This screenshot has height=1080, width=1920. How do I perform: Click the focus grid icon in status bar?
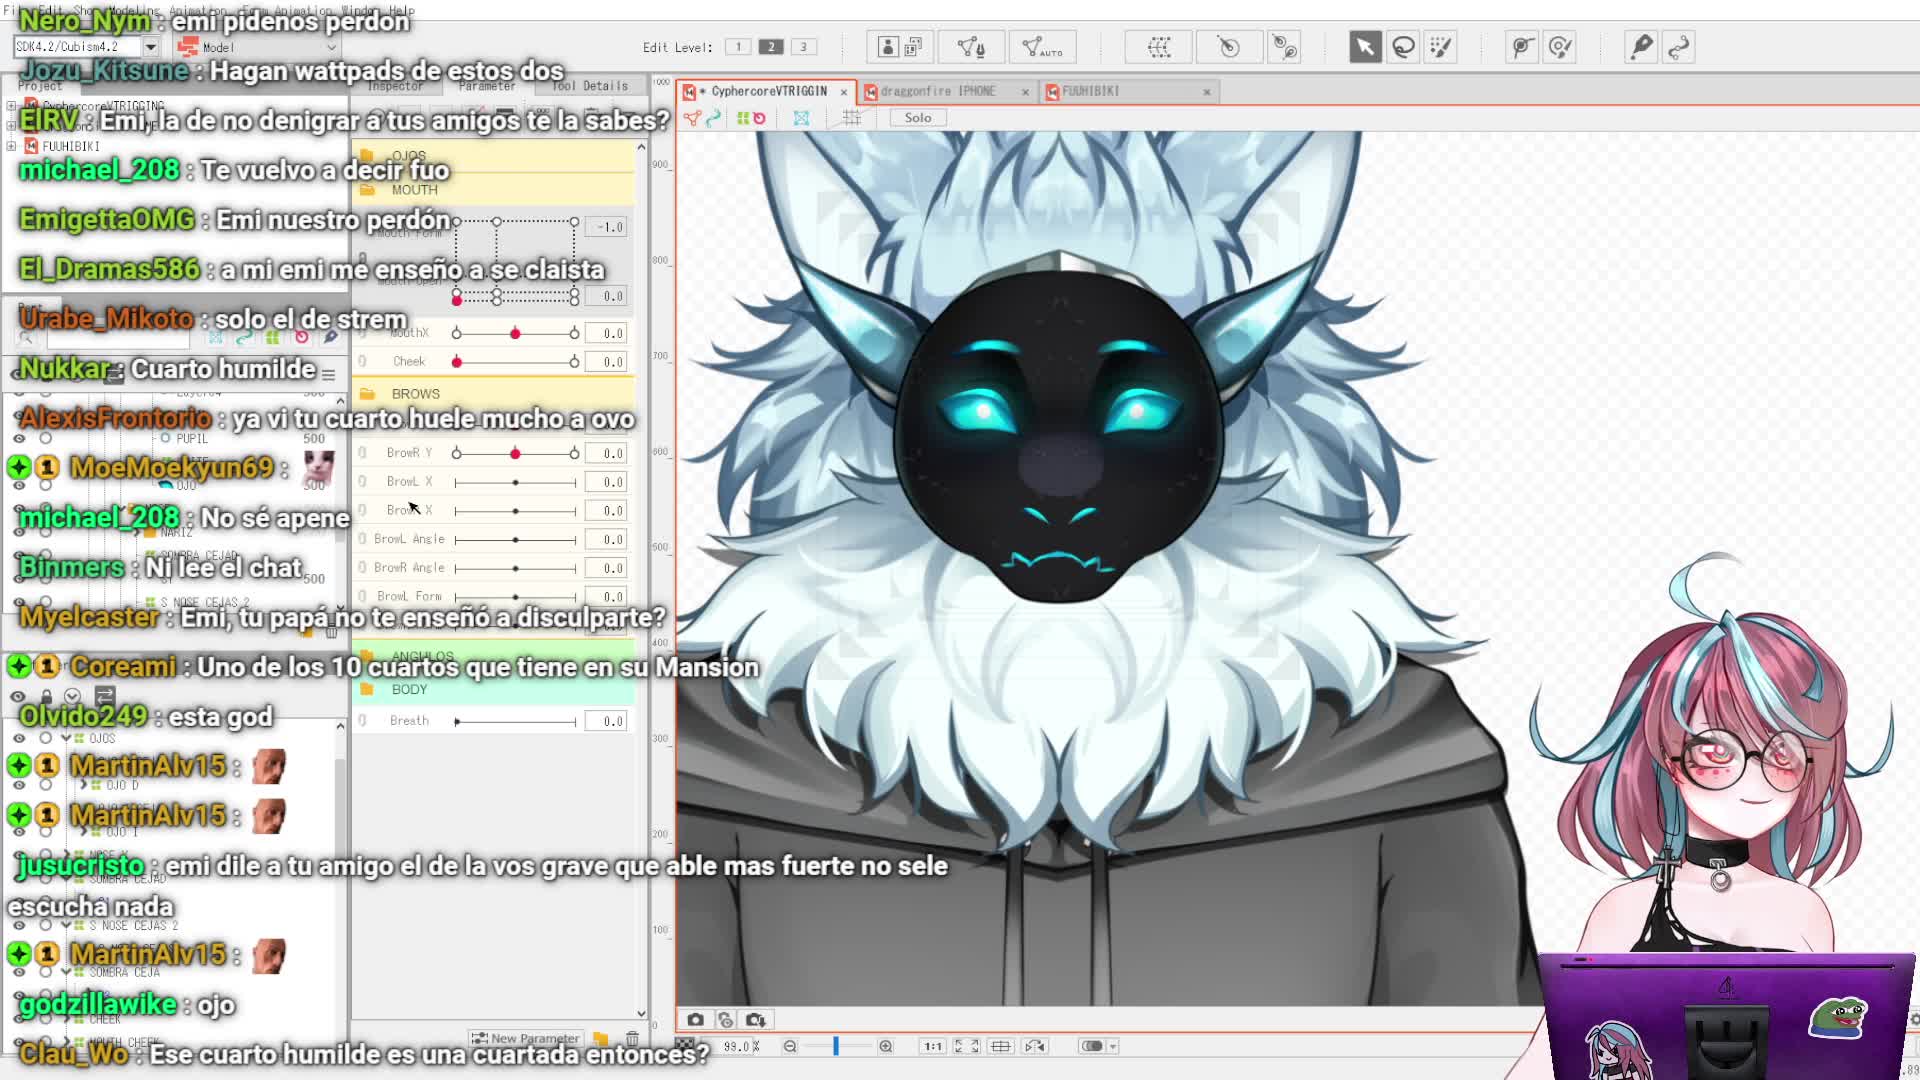(x=1001, y=1046)
